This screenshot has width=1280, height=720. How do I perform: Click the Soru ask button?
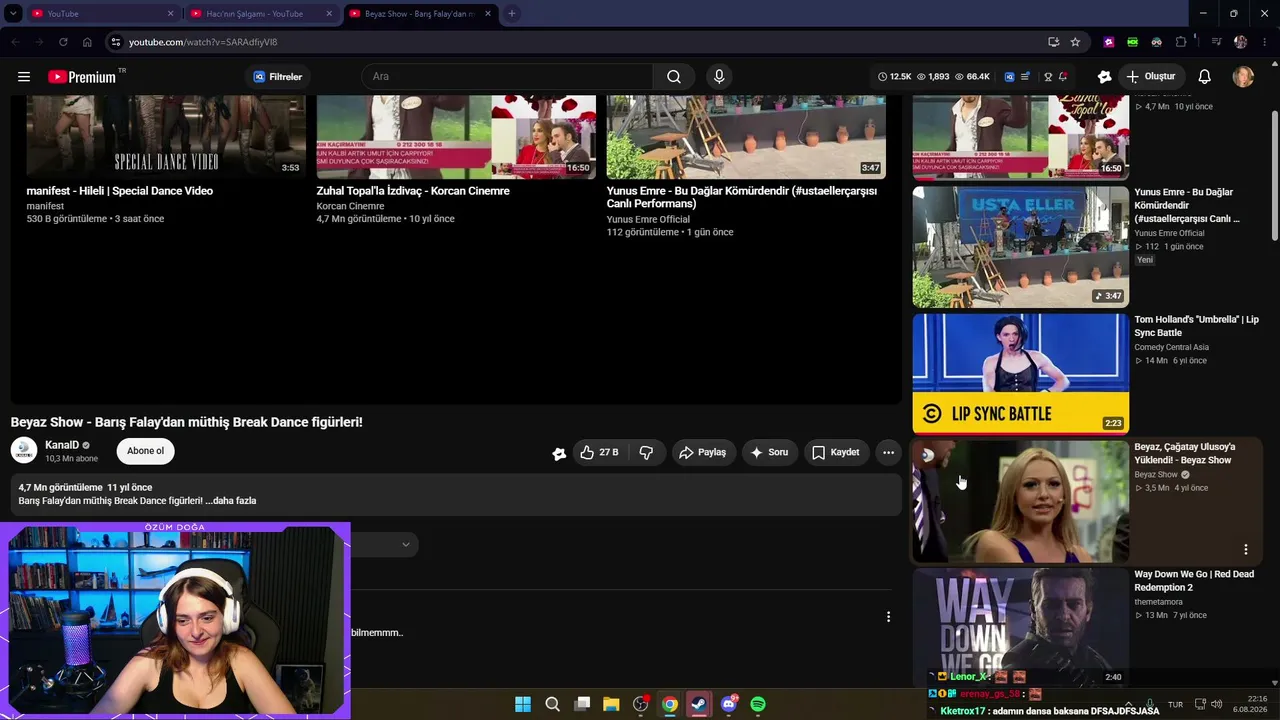(769, 452)
